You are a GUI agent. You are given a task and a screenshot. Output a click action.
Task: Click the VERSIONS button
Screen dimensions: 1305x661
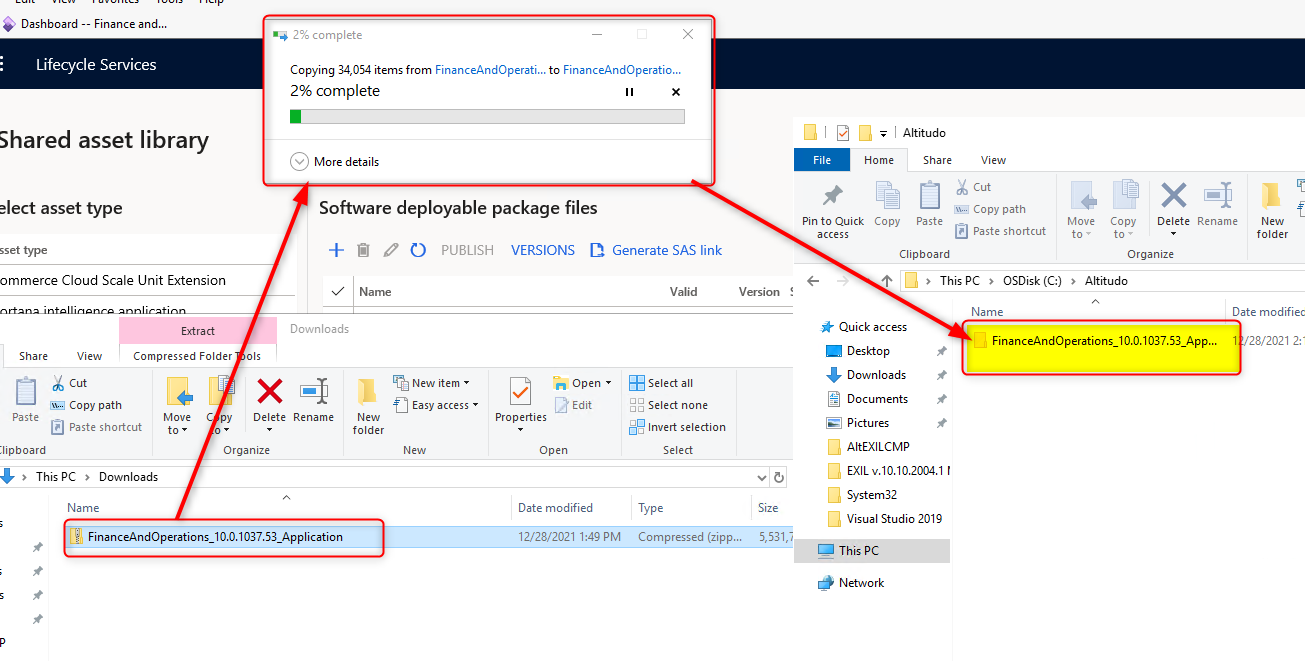[543, 250]
